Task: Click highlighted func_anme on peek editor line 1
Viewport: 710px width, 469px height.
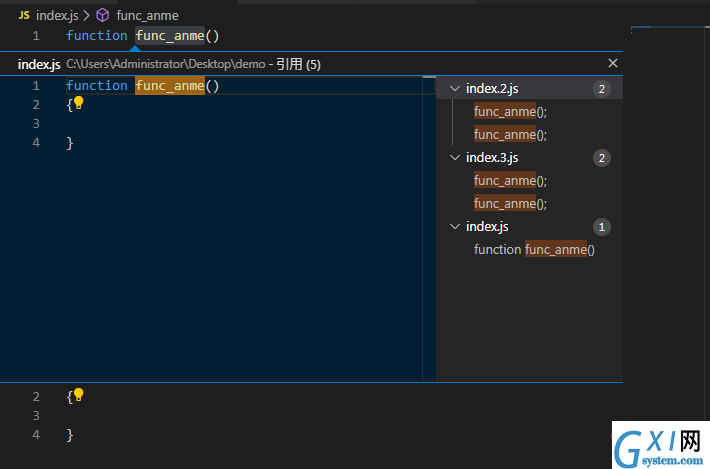Action: click(170, 86)
